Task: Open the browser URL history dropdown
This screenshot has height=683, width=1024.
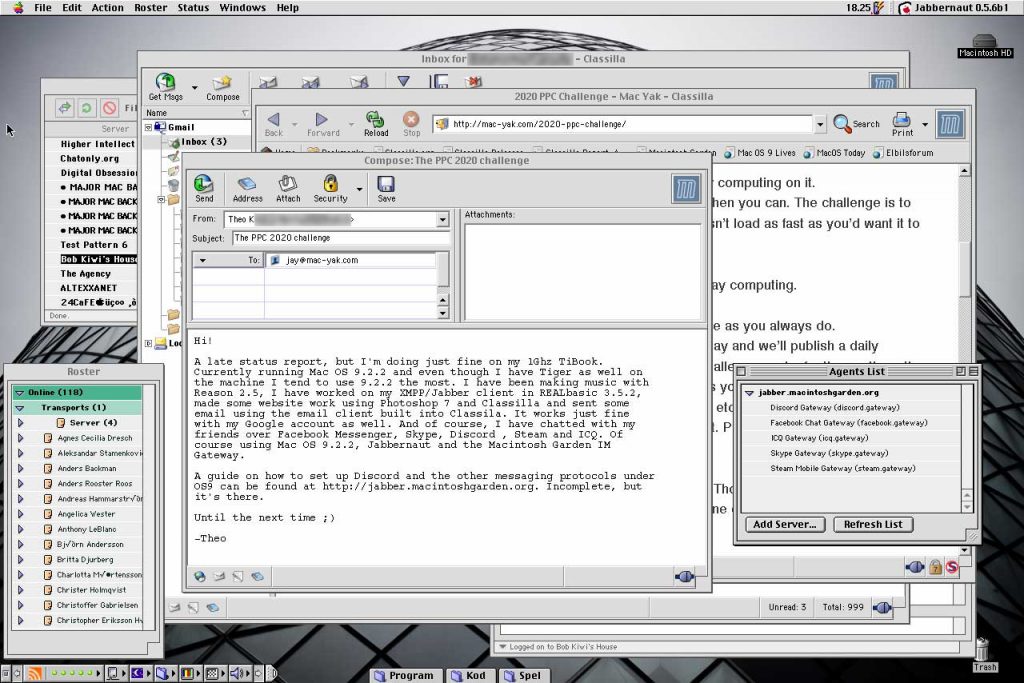Action: (820, 123)
